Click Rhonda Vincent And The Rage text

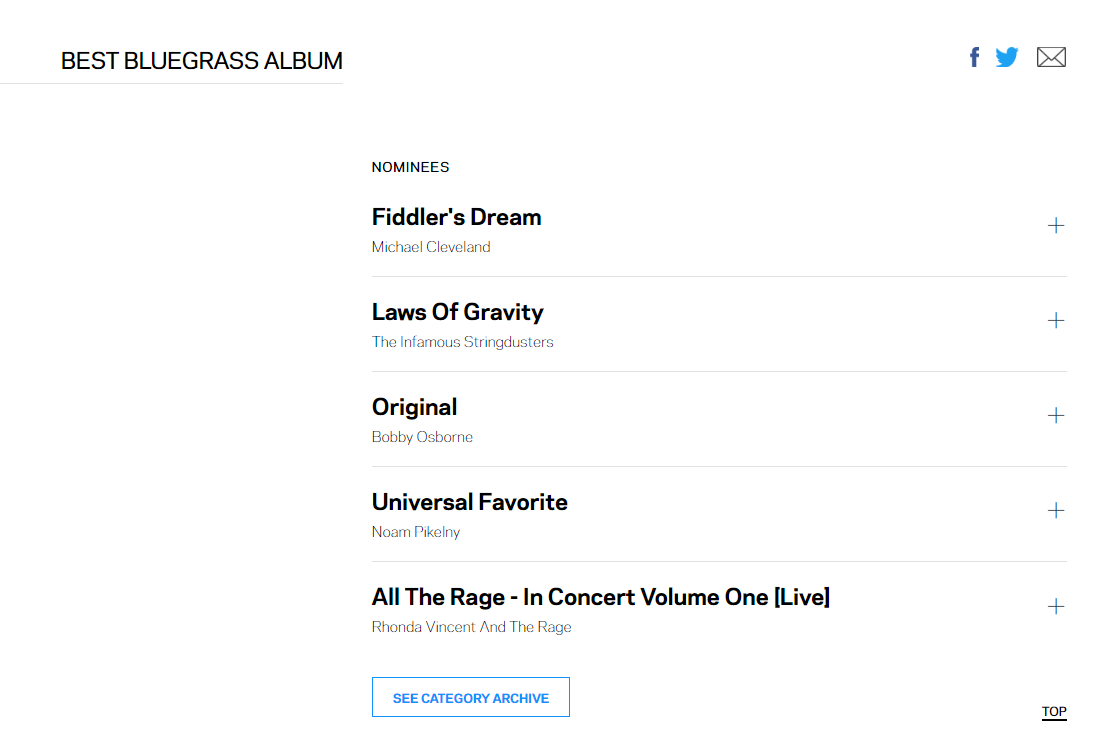pos(471,627)
